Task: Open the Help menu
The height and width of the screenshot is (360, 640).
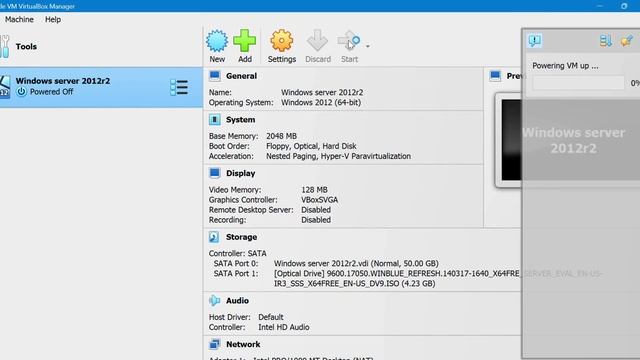Action: coord(53,19)
